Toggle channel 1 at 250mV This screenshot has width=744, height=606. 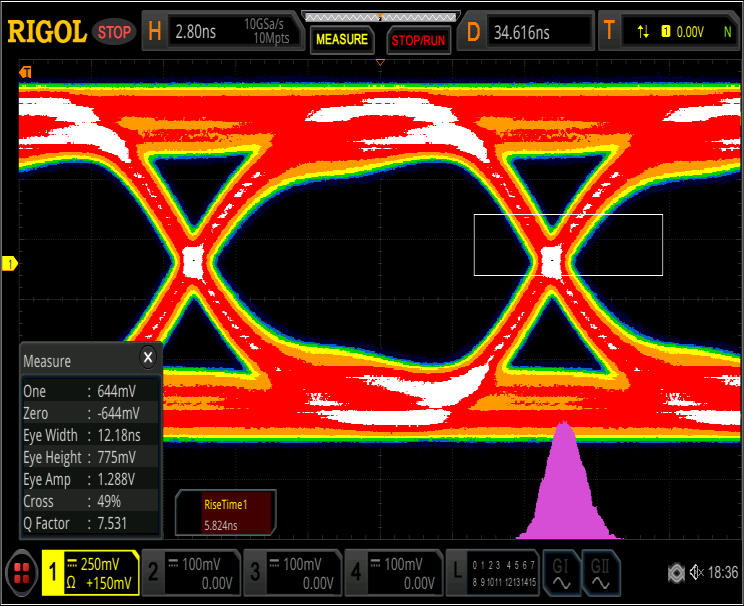pos(88,574)
